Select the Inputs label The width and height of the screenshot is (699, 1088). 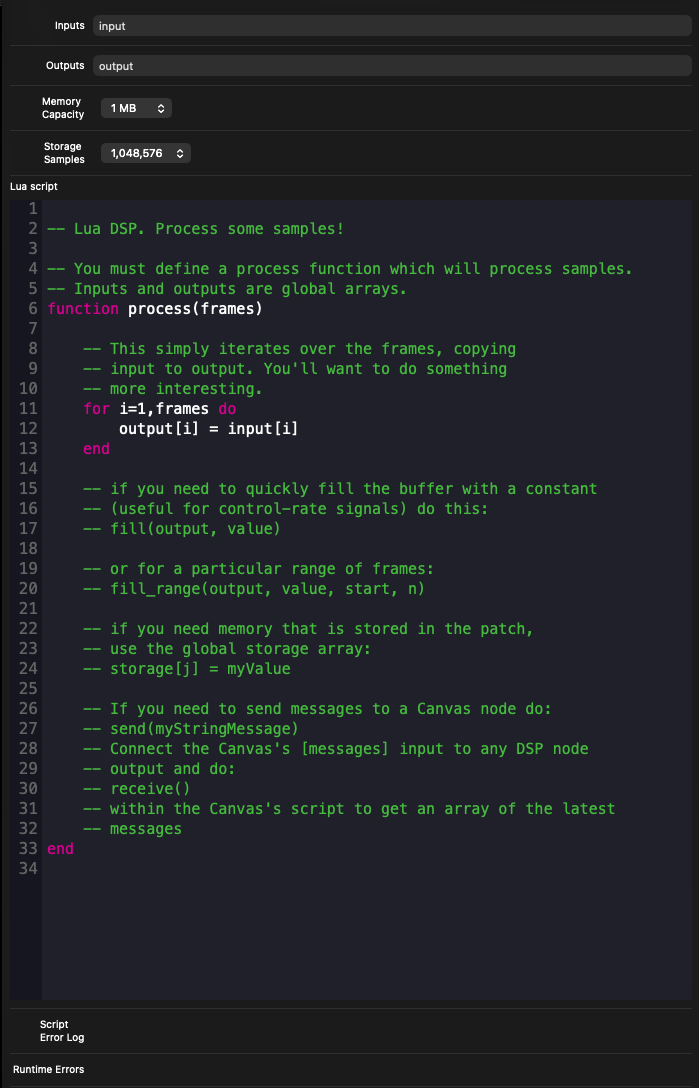tap(69, 25)
